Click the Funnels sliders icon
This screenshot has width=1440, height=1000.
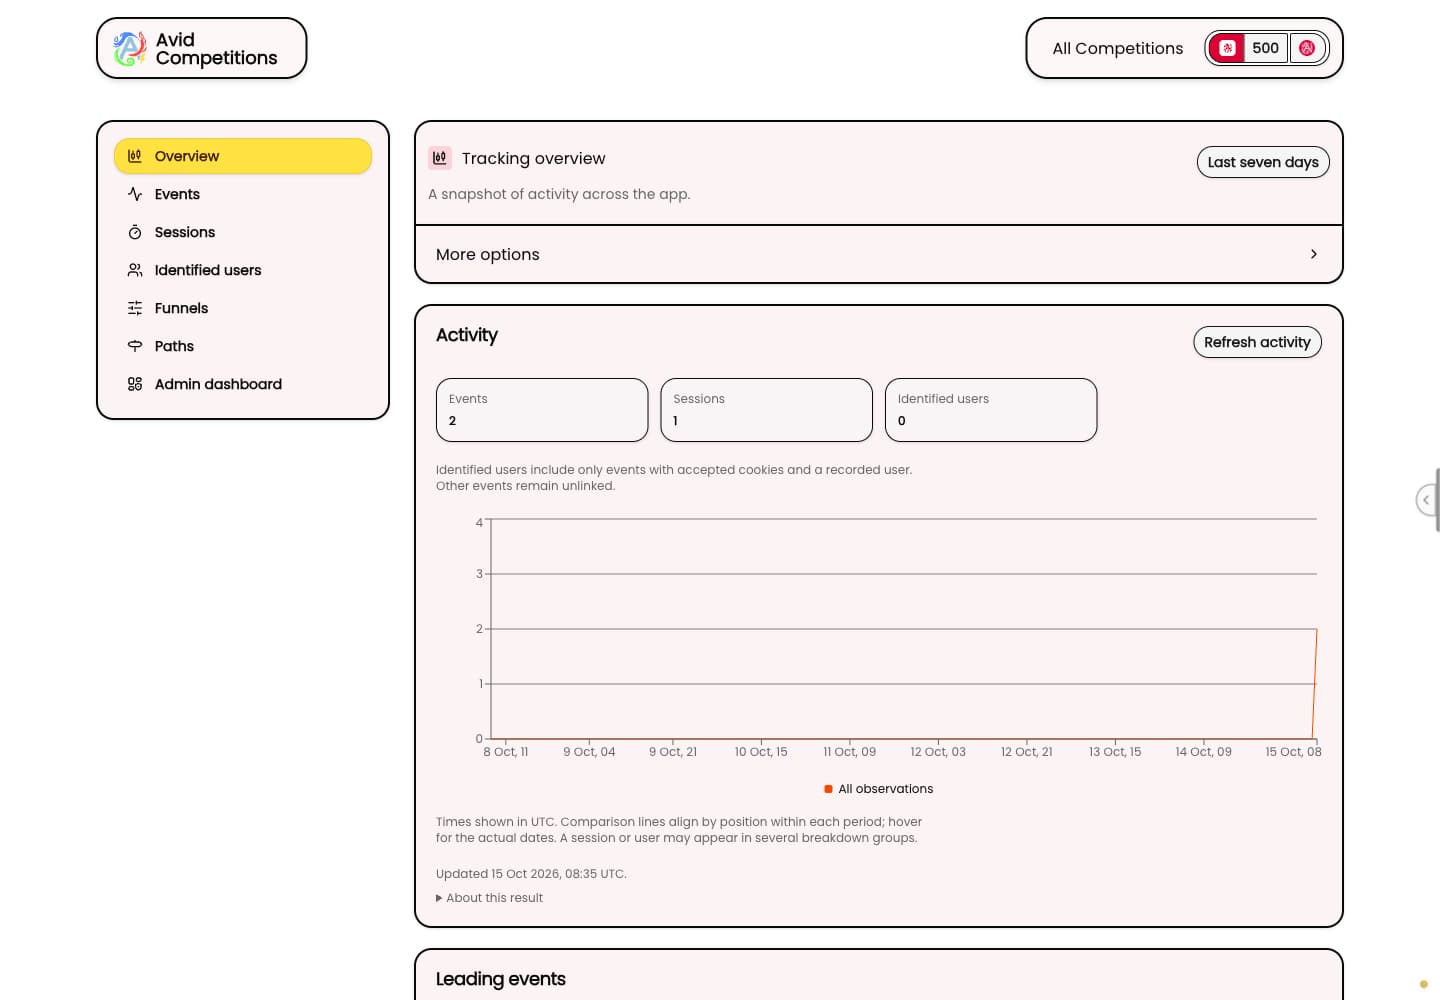pos(135,308)
